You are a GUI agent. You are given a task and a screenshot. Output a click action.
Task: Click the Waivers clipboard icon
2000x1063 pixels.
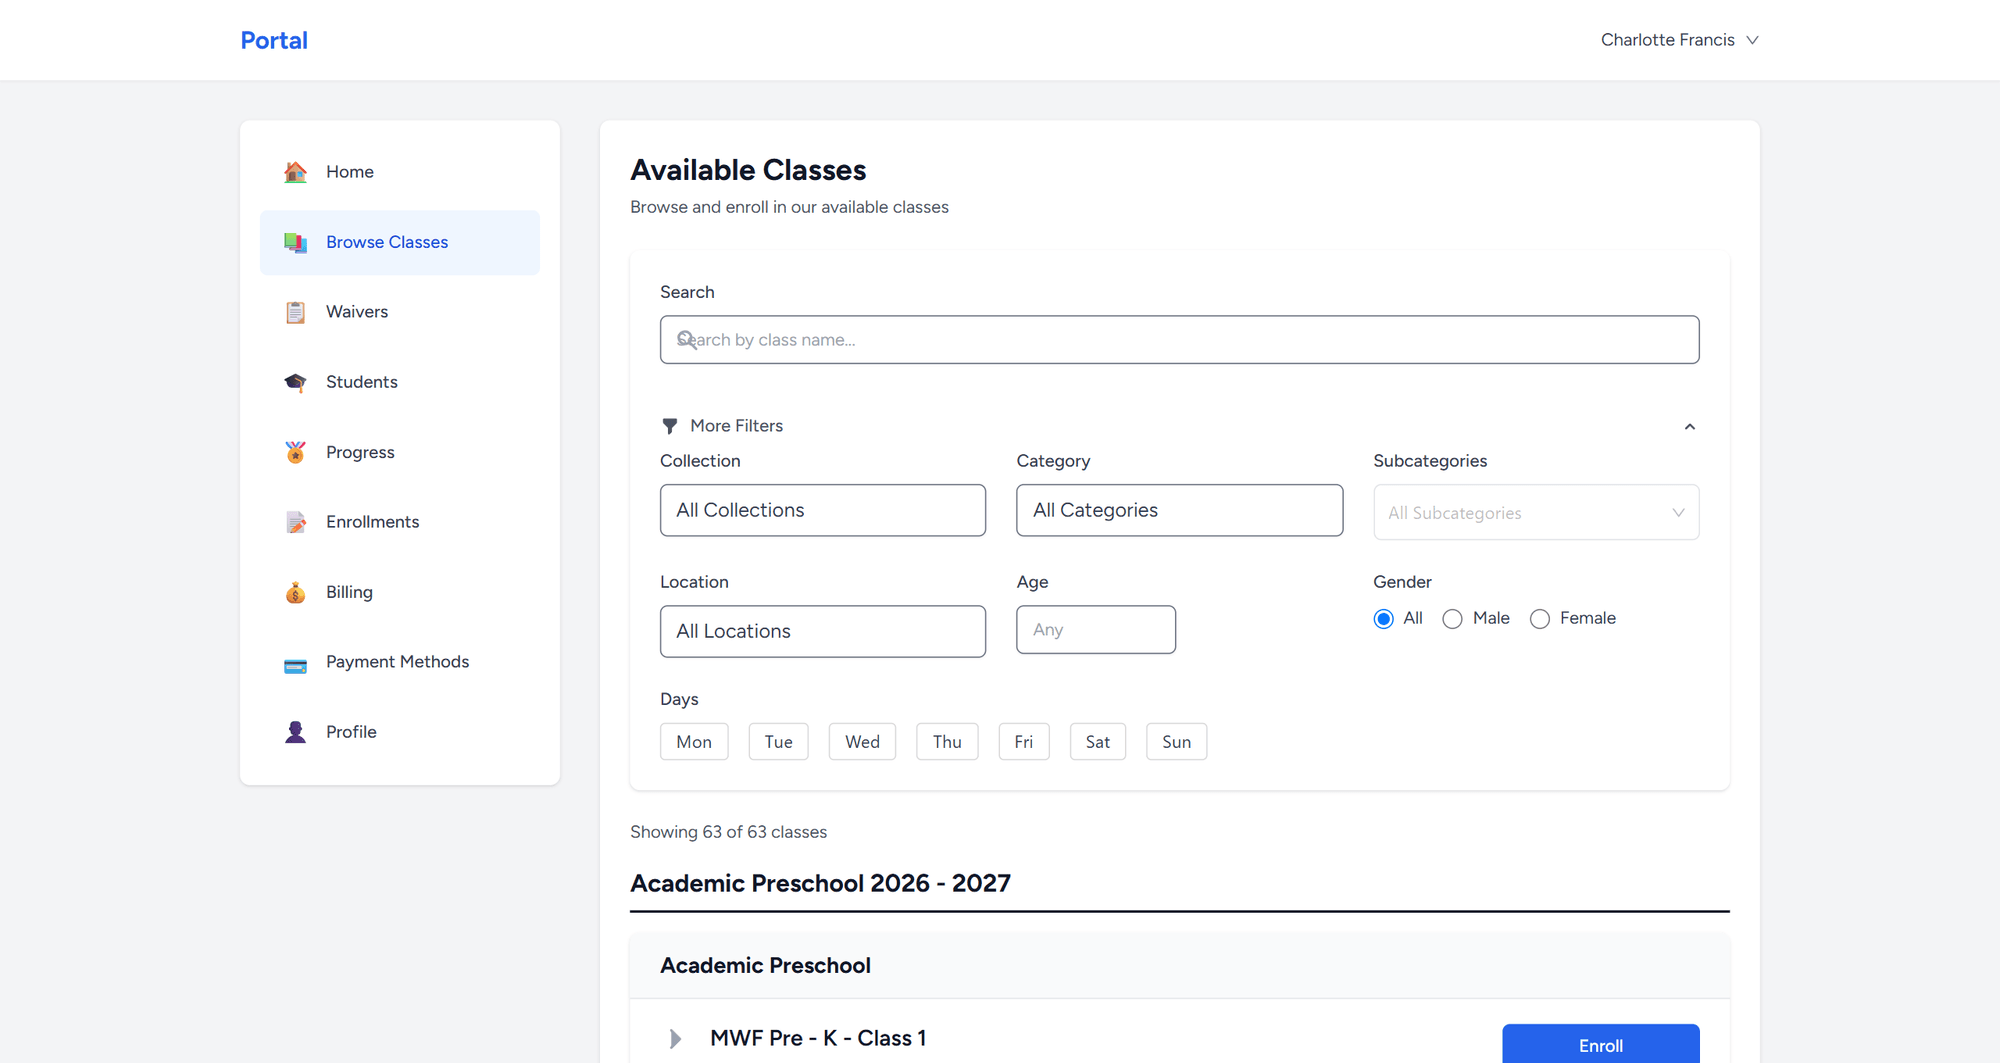click(295, 312)
